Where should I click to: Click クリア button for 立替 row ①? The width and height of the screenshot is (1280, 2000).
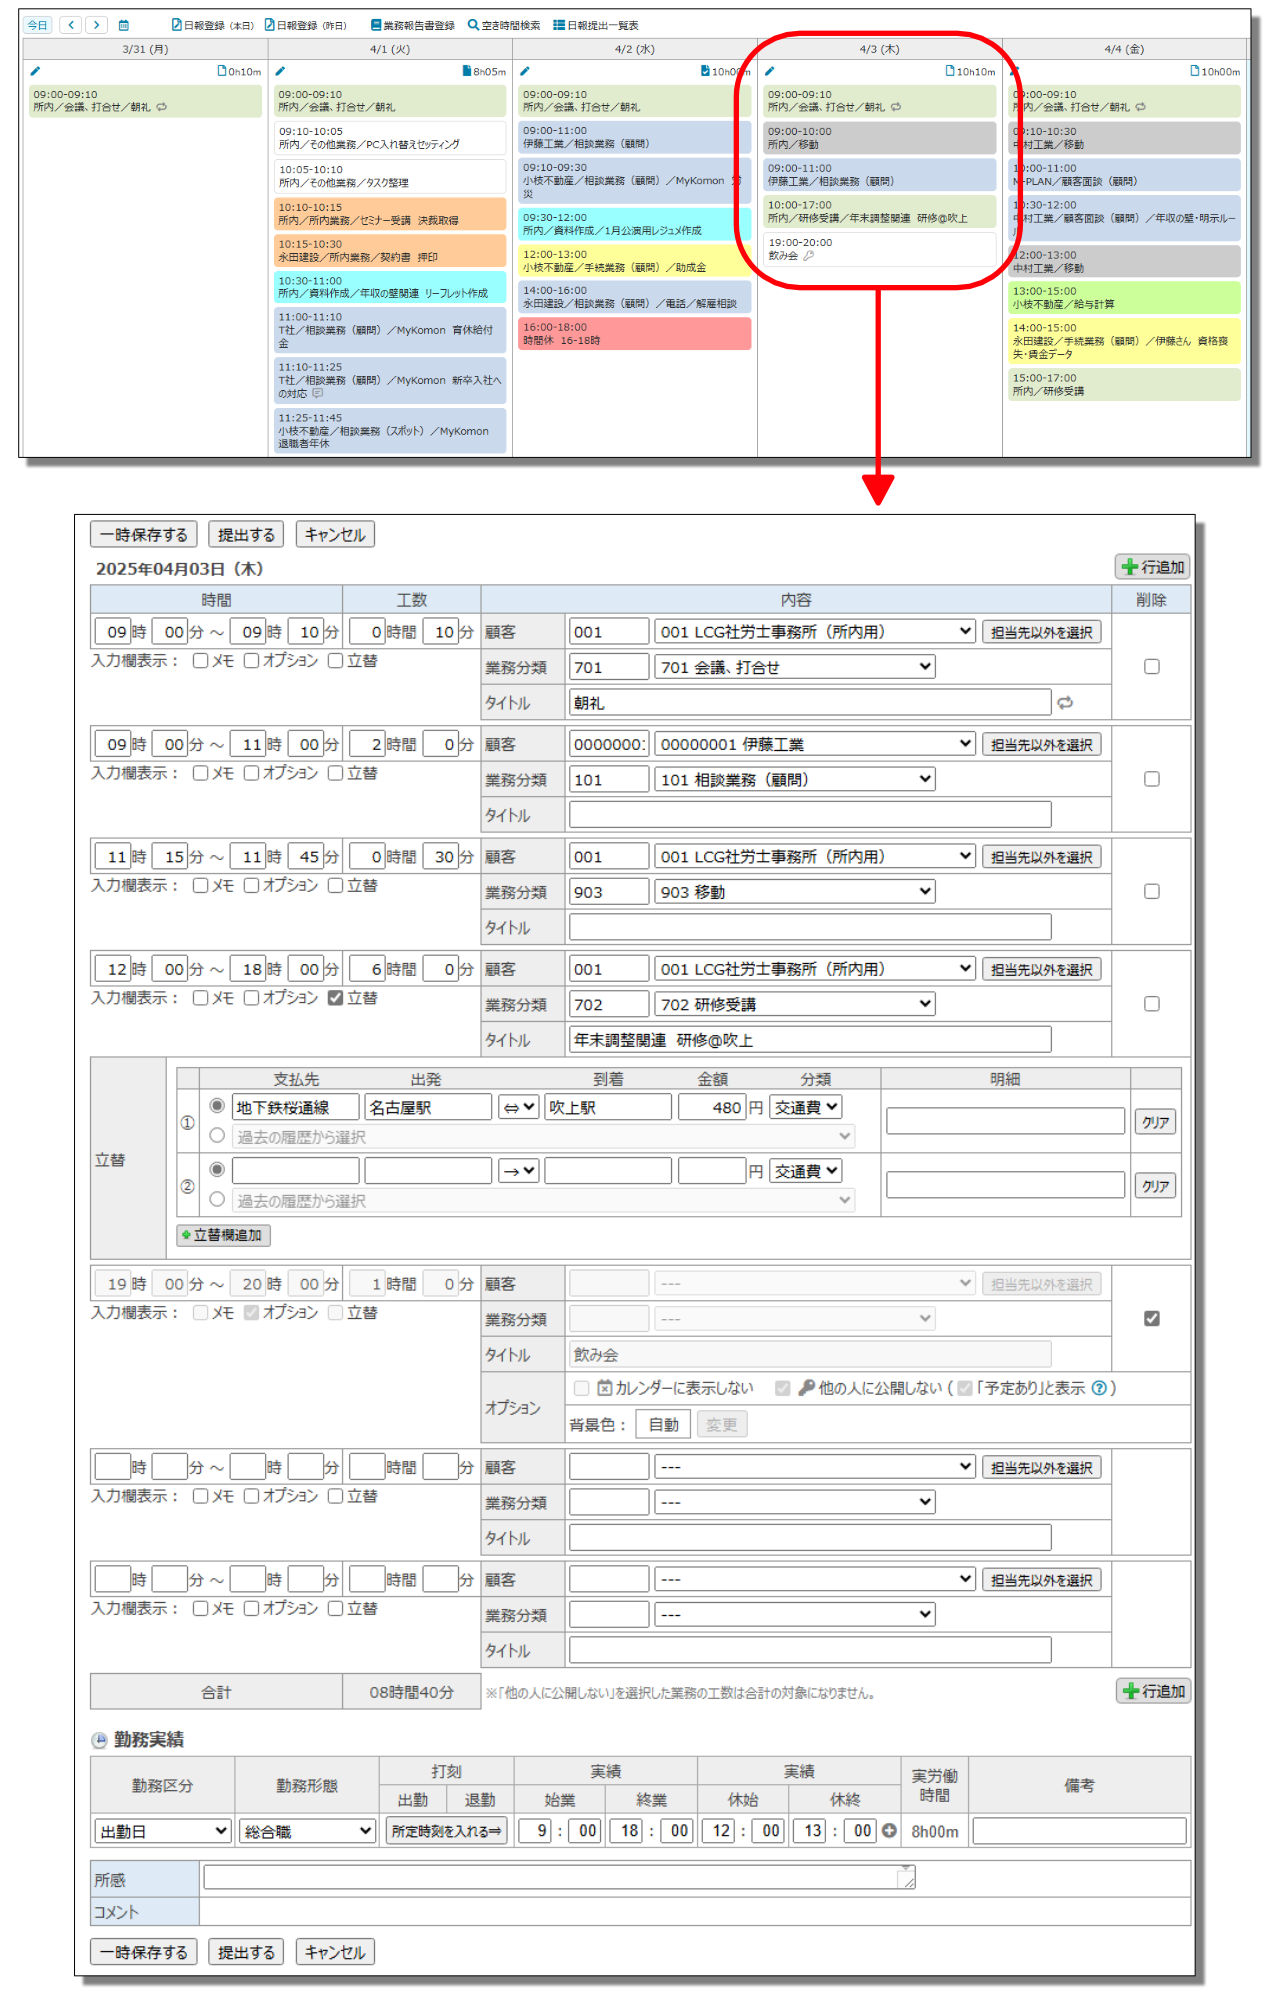tap(1155, 1122)
